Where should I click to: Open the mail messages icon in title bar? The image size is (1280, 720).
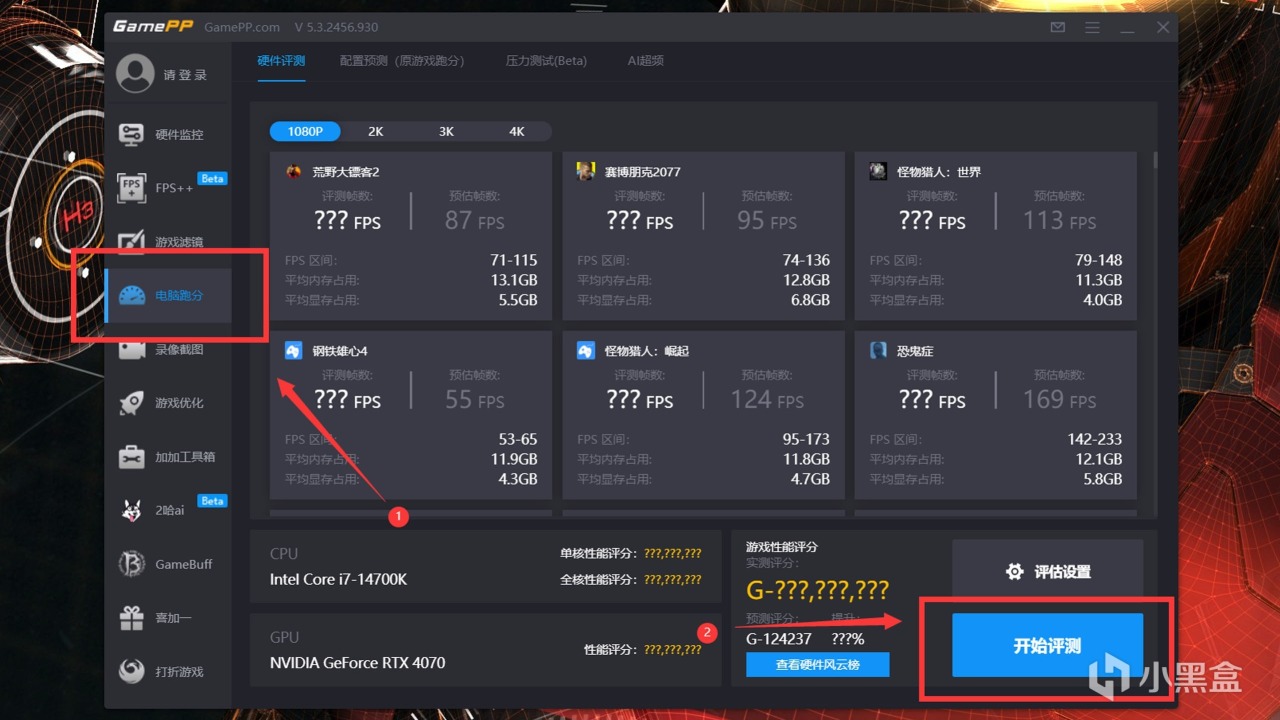1058,27
